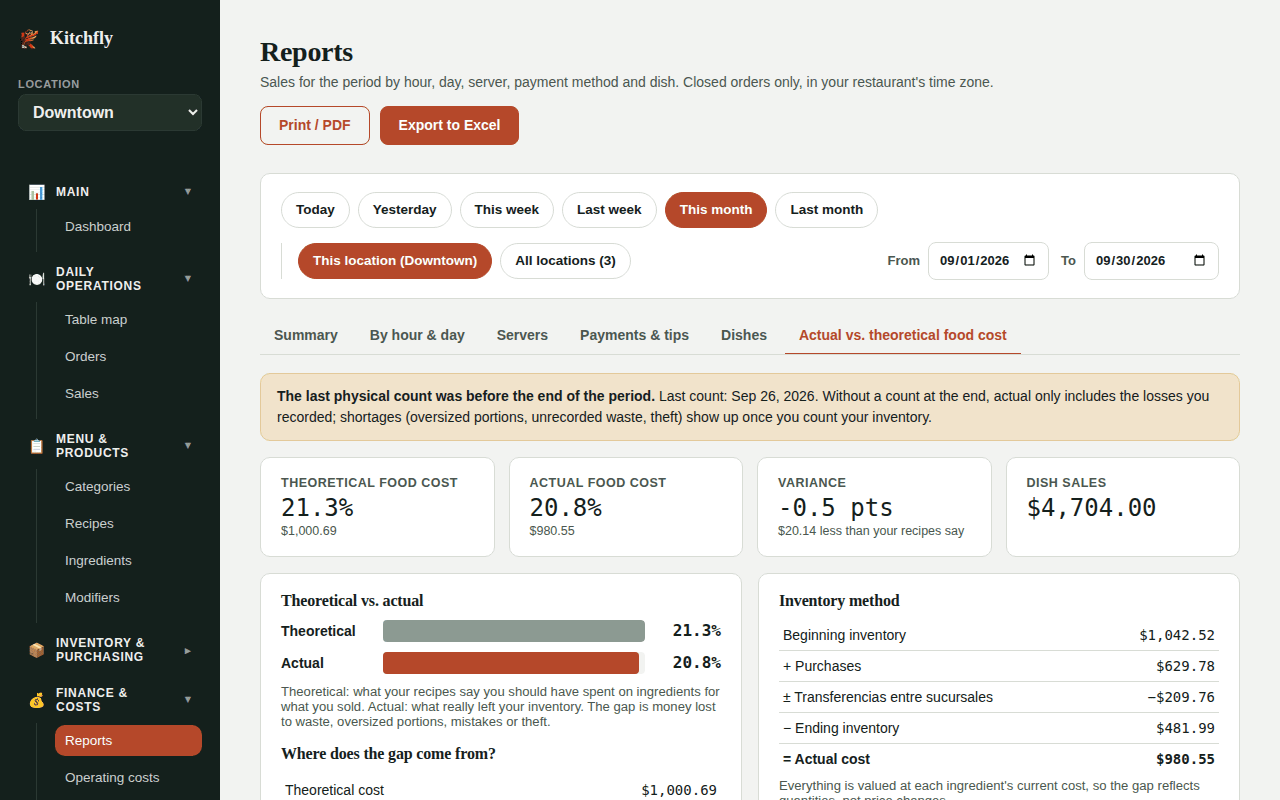Open the From date calendar picker icon
The image size is (1280, 800).
pyautogui.click(x=1030, y=261)
